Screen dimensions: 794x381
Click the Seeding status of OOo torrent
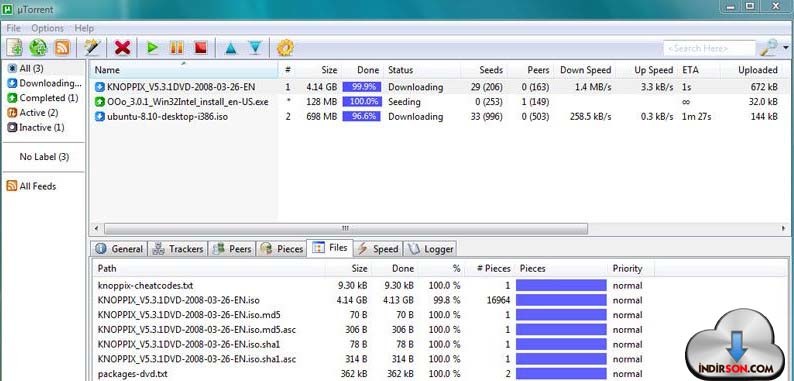click(x=404, y=102)
